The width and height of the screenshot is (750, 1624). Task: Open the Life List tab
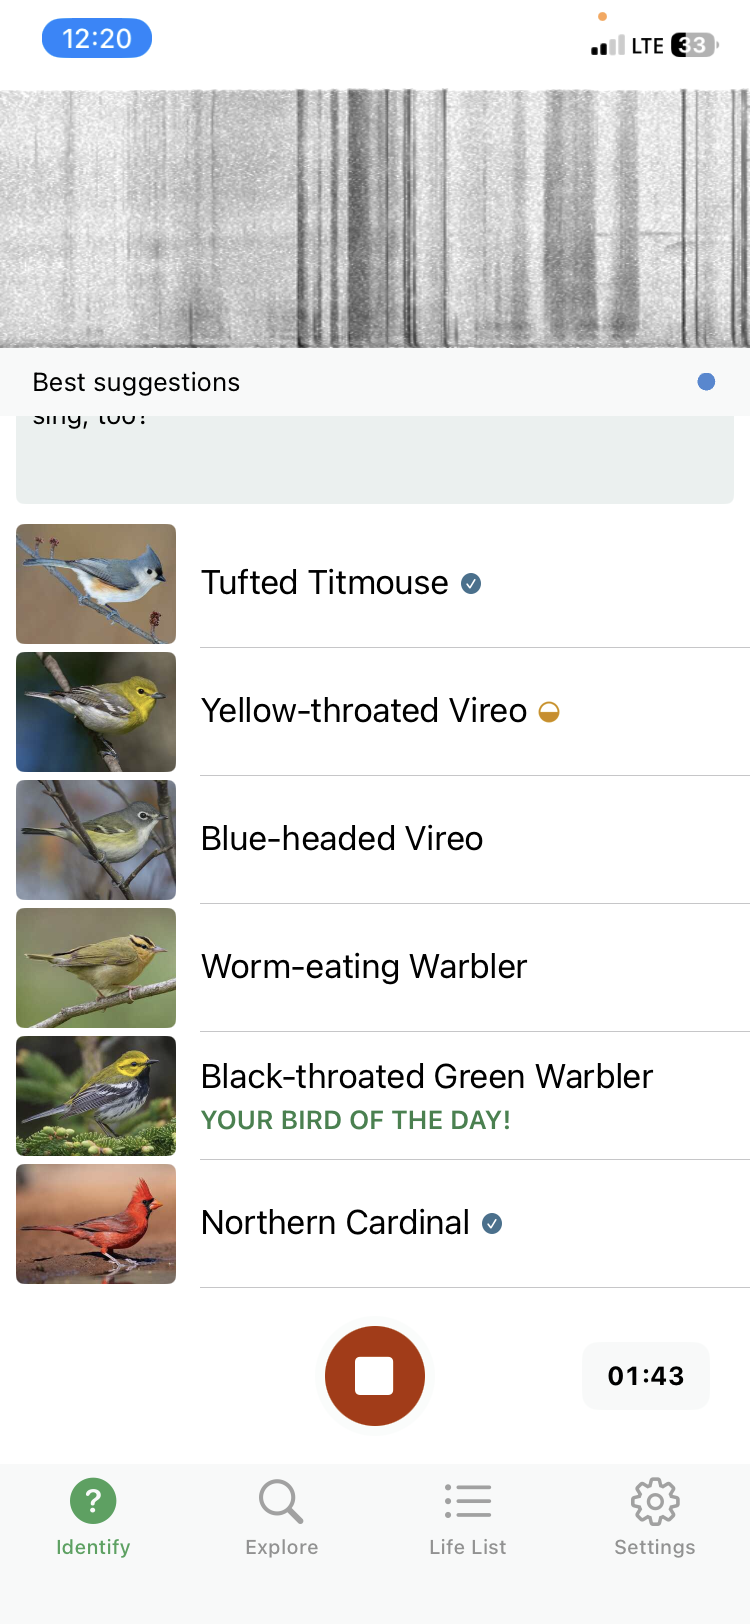pyautogui.click(x=467, y=1519)
